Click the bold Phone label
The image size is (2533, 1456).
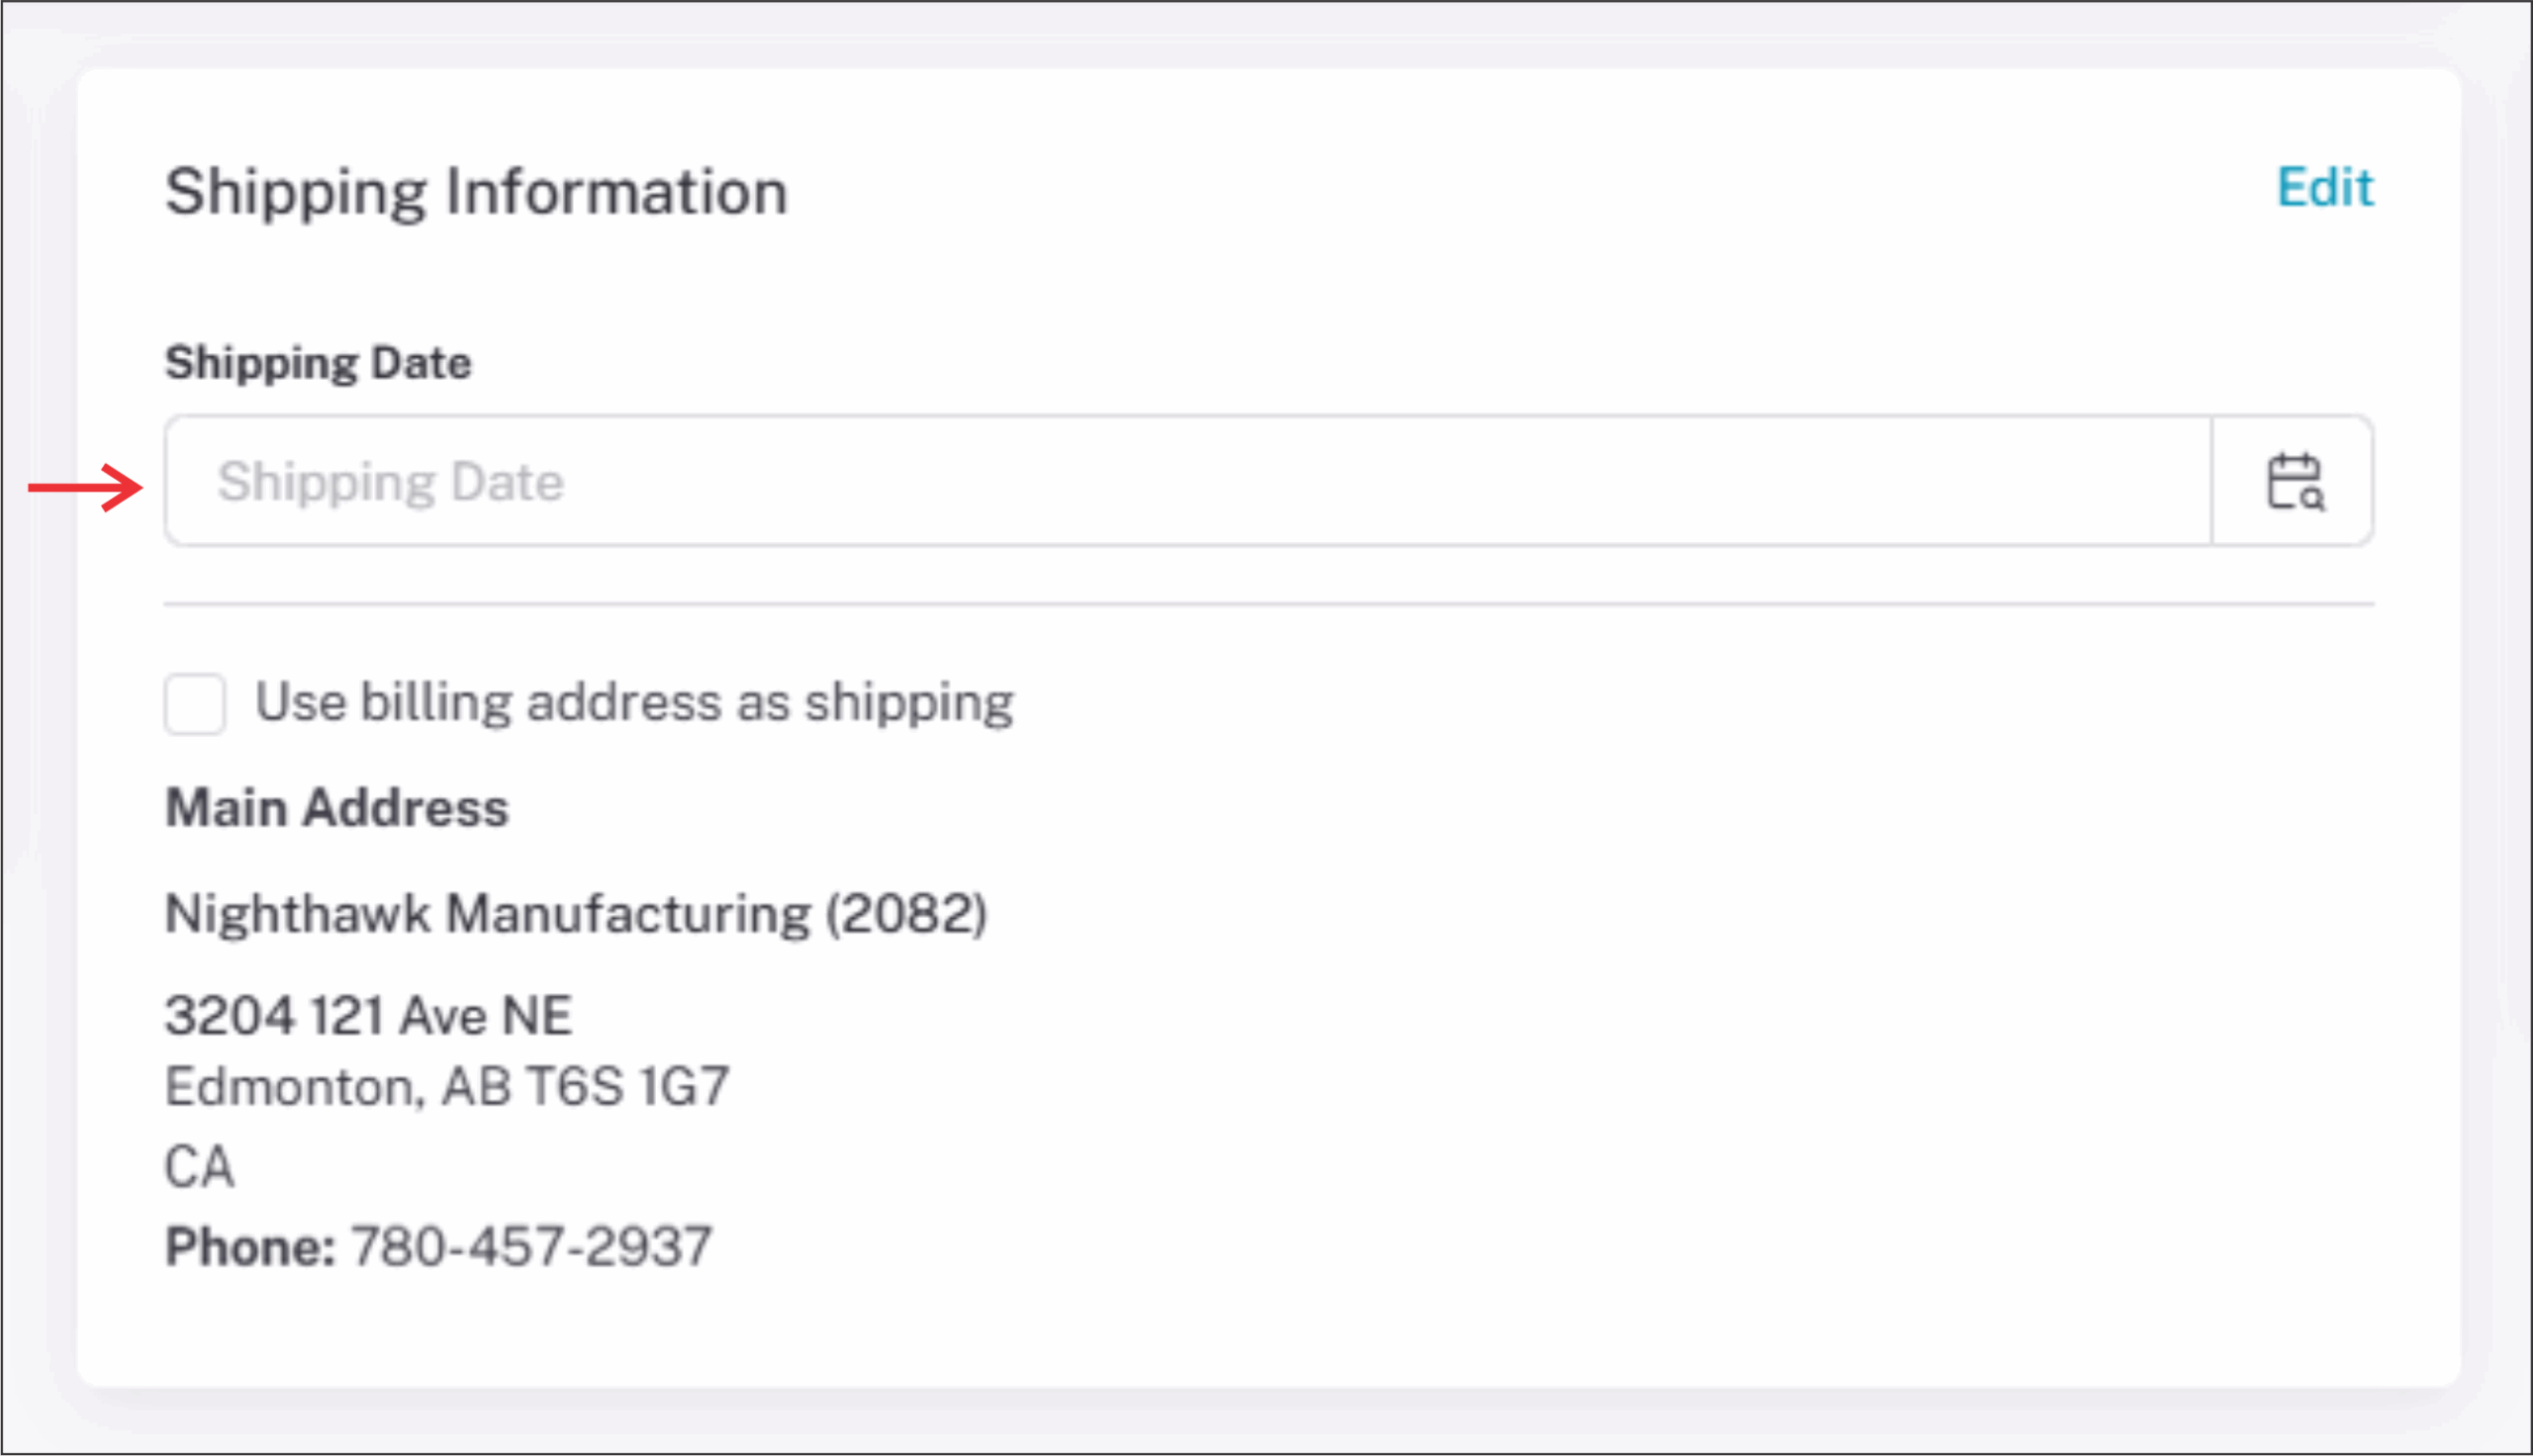point(249,1246)
